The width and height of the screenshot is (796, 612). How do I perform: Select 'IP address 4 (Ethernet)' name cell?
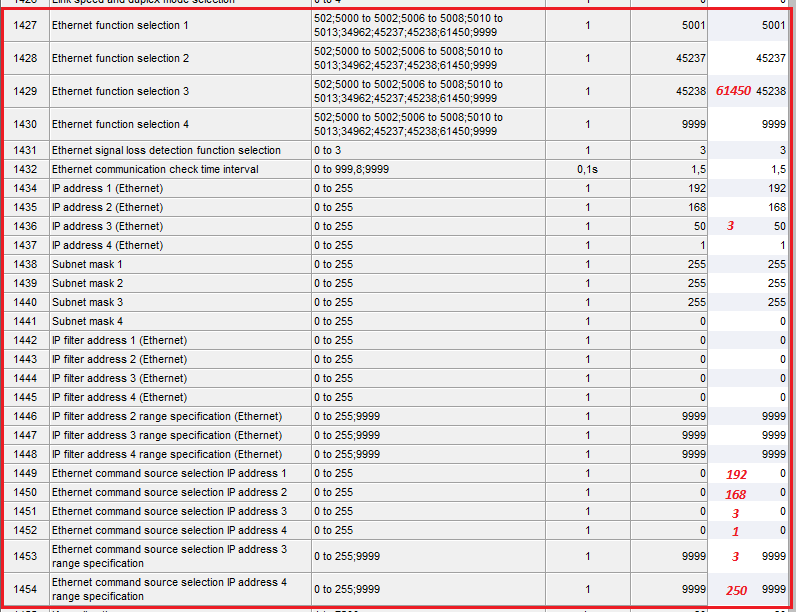pyautogui.click(x=180, y=246)
